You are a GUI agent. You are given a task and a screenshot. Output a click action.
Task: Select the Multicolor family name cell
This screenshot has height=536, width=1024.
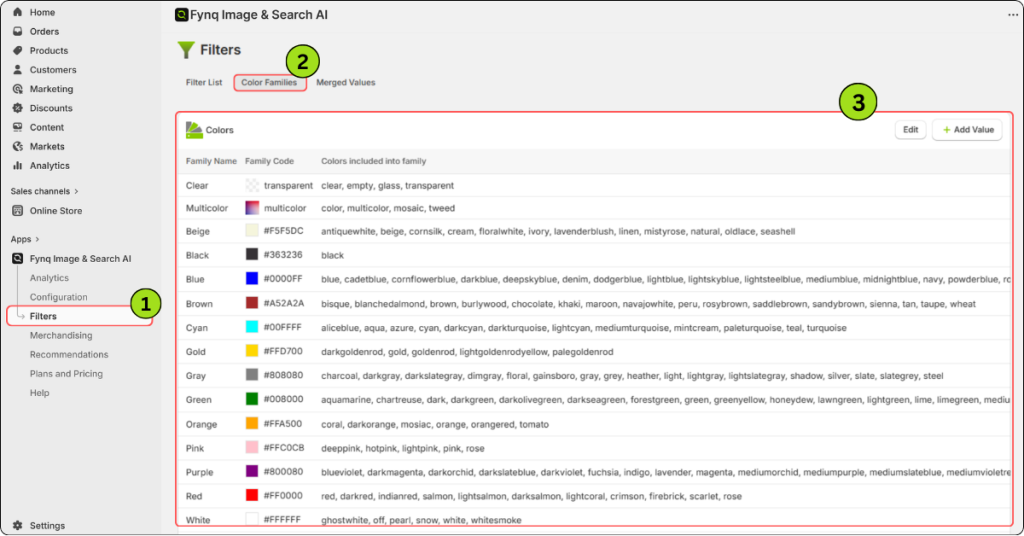click(206, 208)
